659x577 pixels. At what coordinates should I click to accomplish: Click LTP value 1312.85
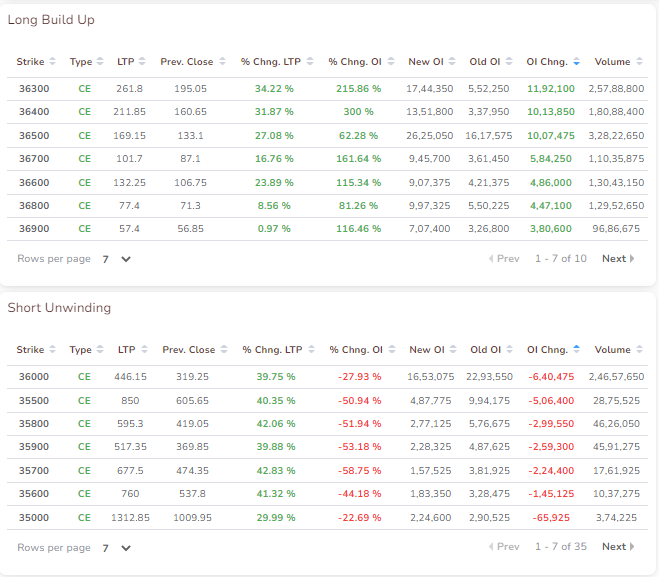pyautogui.click(x=130, y=518)
